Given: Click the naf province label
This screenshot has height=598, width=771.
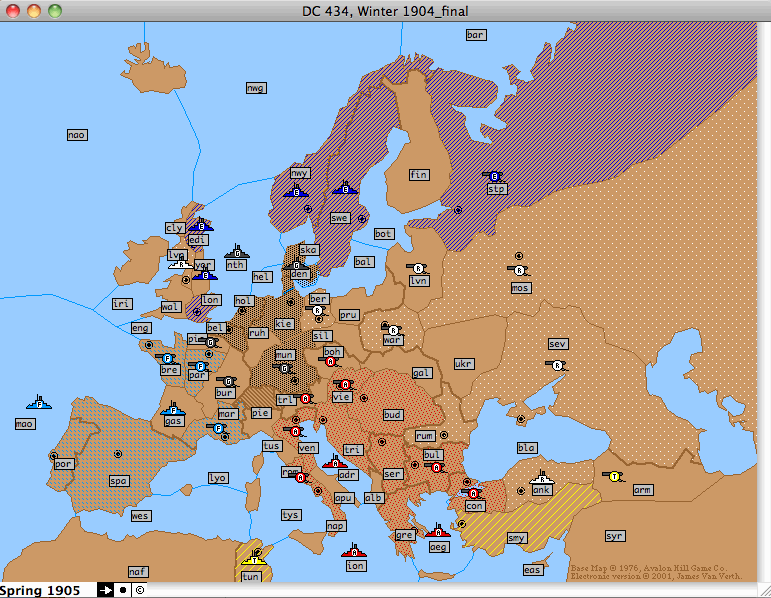Looking at the screenshot, I should (138, 571).
